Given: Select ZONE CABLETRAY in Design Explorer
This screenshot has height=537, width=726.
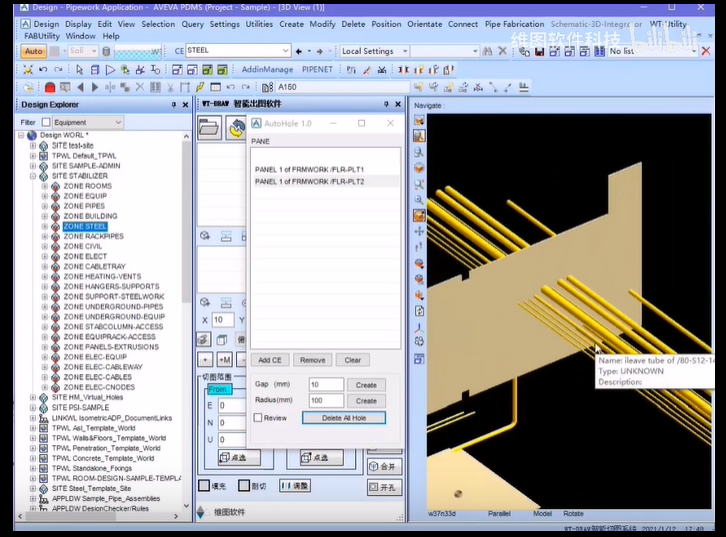Looking at the screenshot, I should pyautogui.click(x=94, y=266).
